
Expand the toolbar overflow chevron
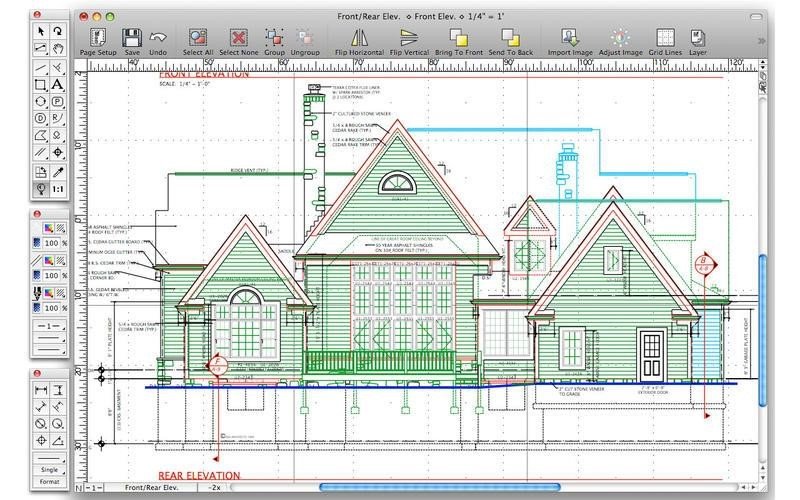[x=761, y=40]
